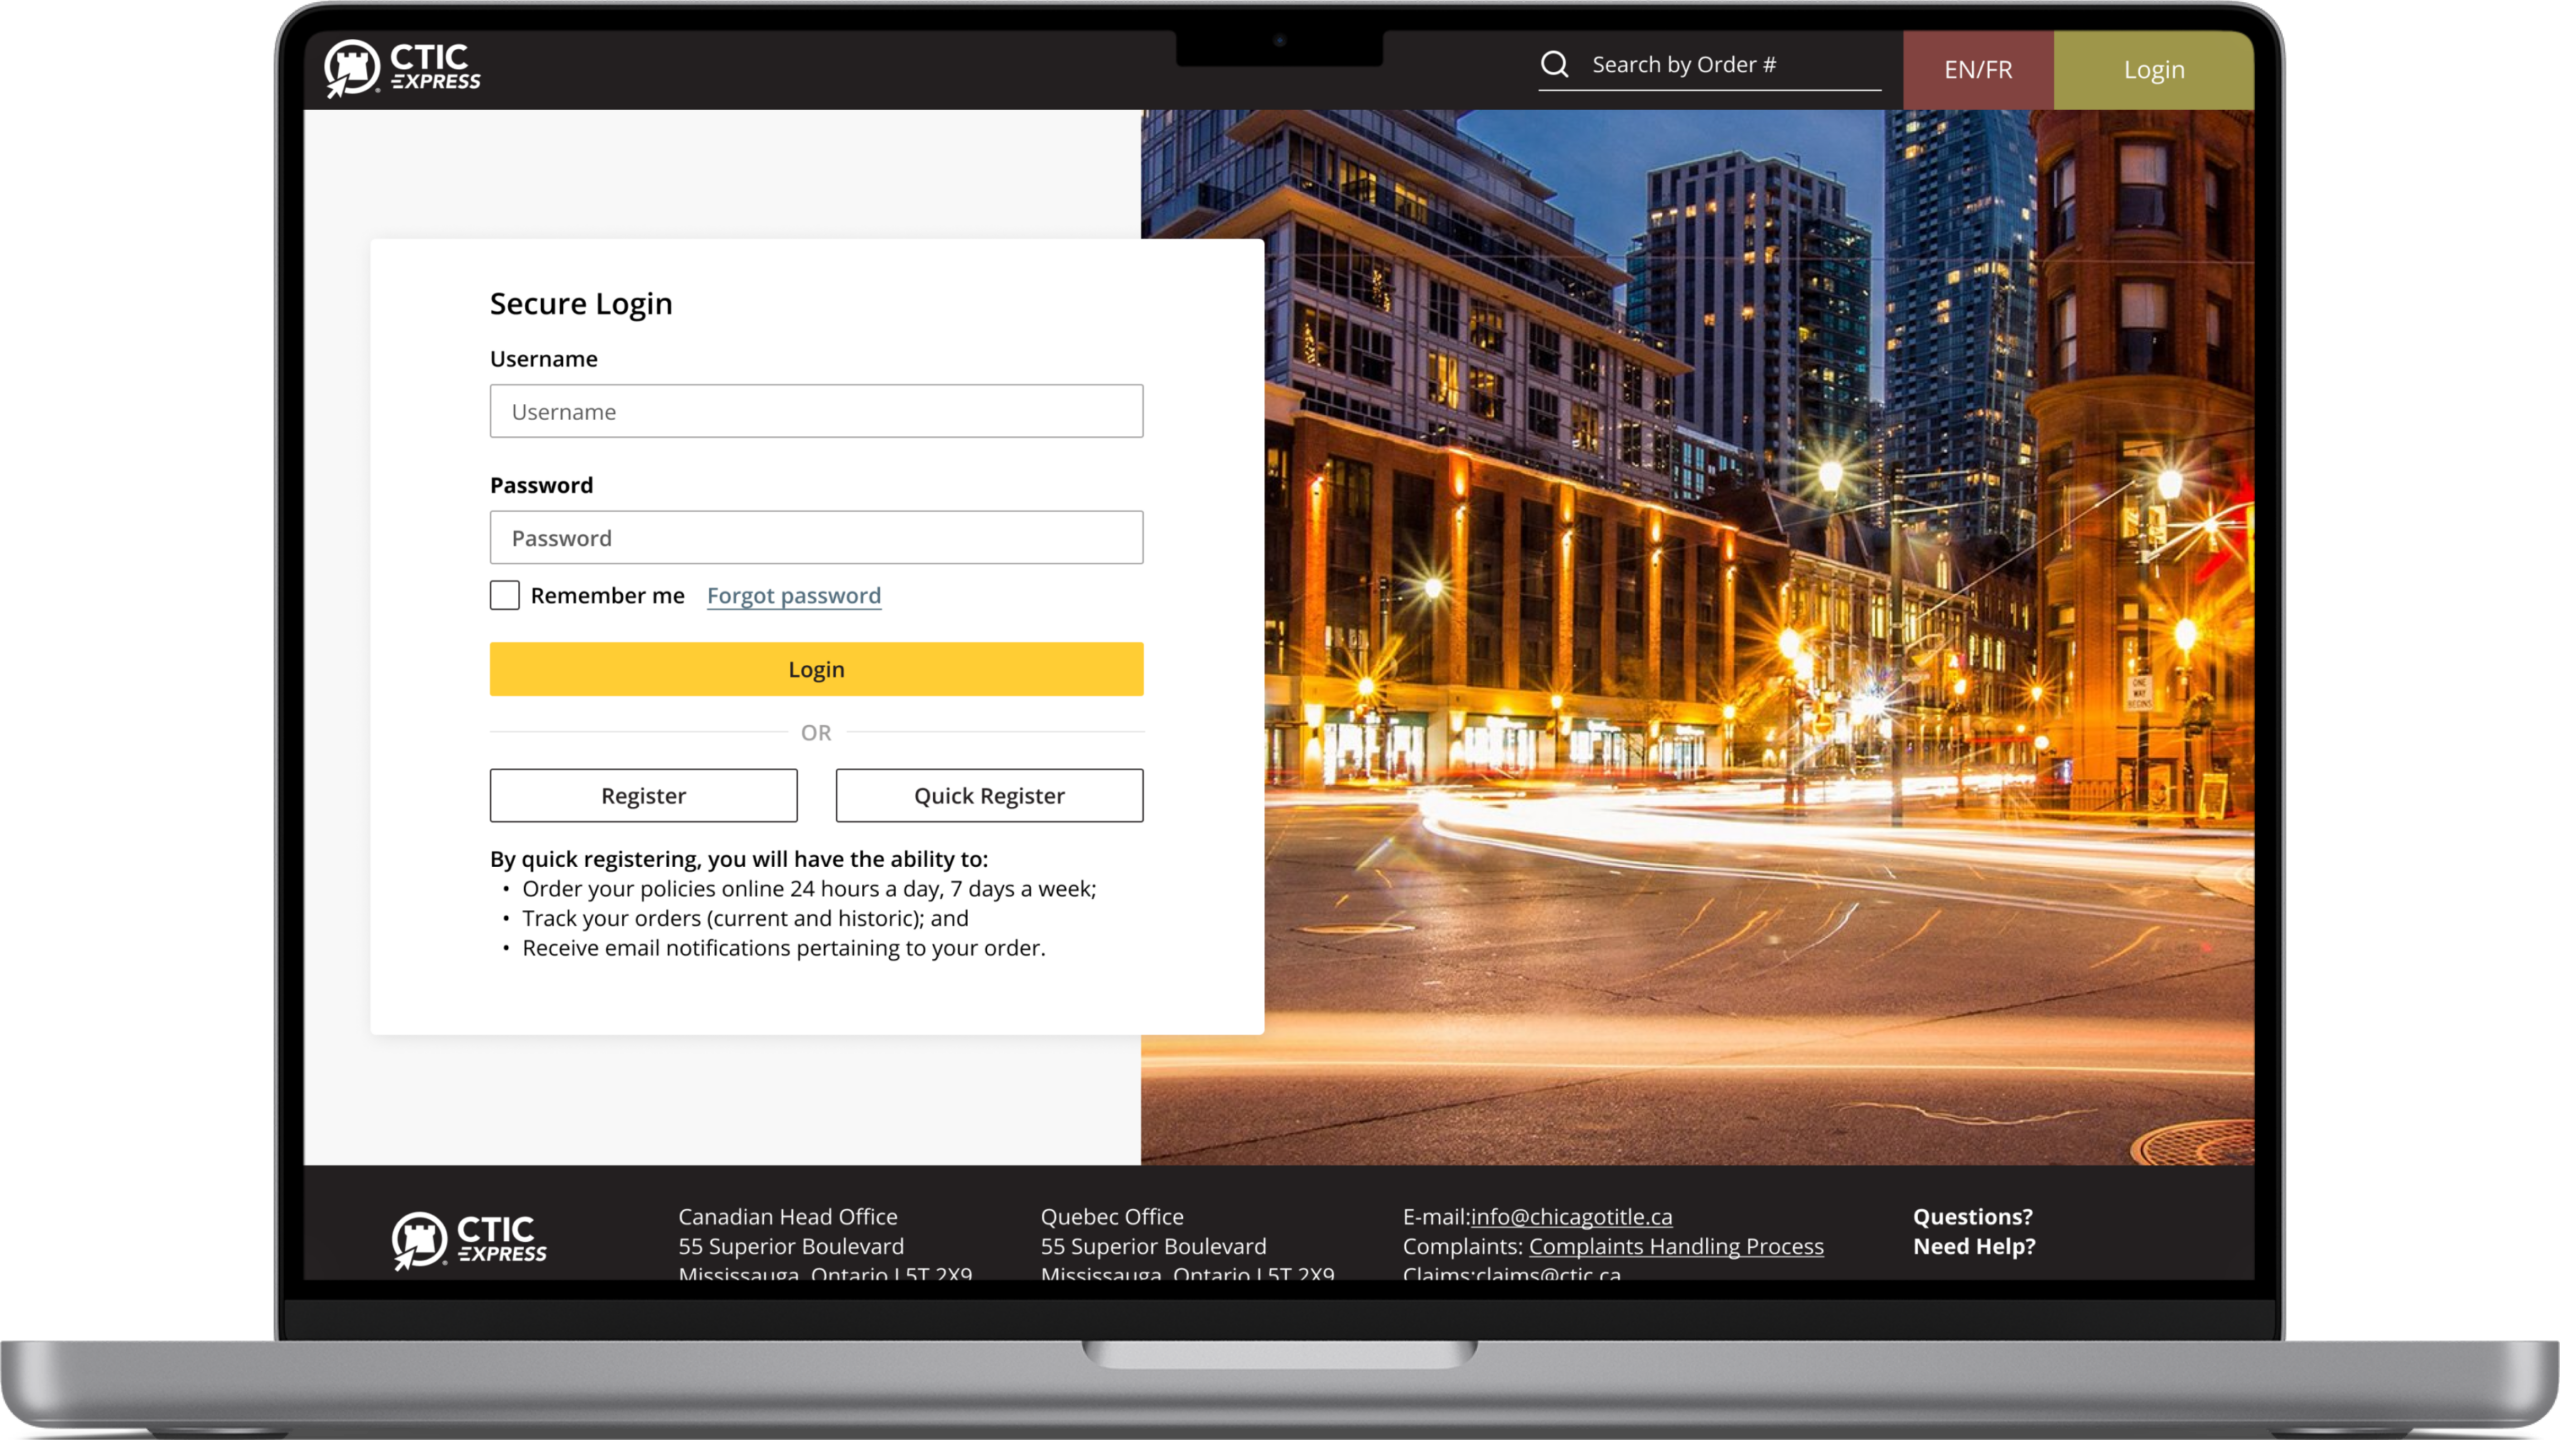Open the Forgot password link
The height and width of the screenshot is (1440, 2560).
793,596
